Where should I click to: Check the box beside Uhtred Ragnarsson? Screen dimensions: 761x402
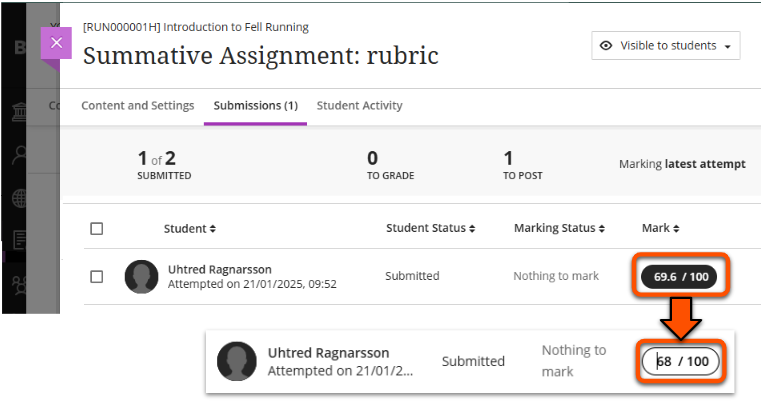(97, 277)
